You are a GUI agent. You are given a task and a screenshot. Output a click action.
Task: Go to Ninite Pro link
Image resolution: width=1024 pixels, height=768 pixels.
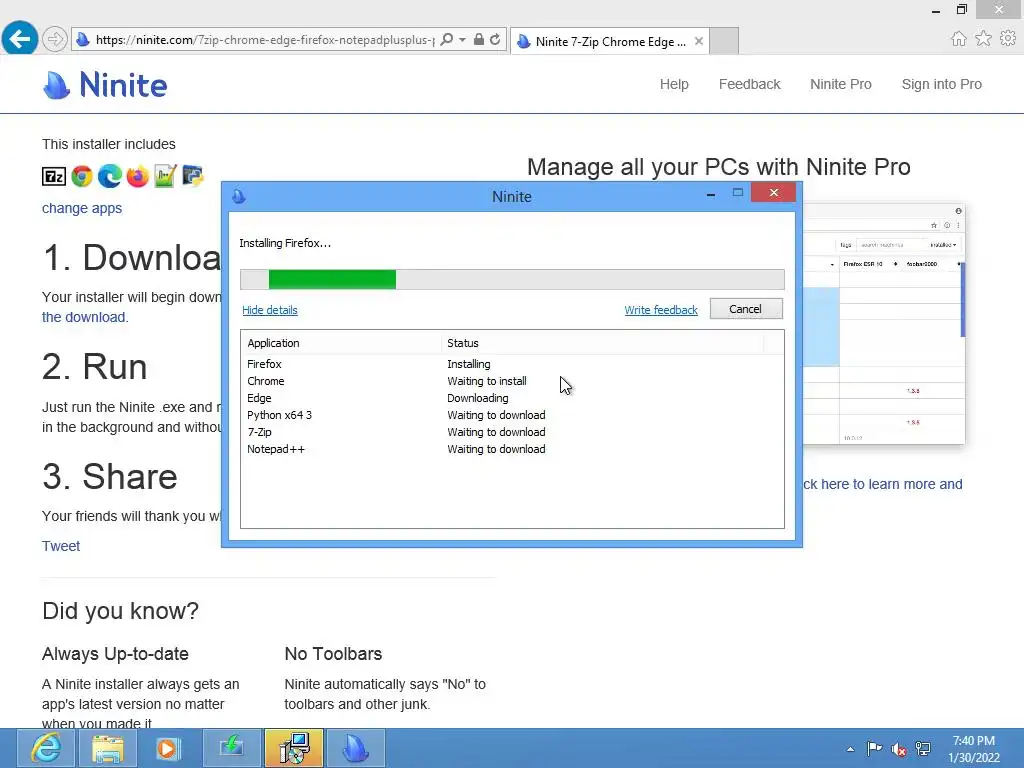[x=840, y=84]
